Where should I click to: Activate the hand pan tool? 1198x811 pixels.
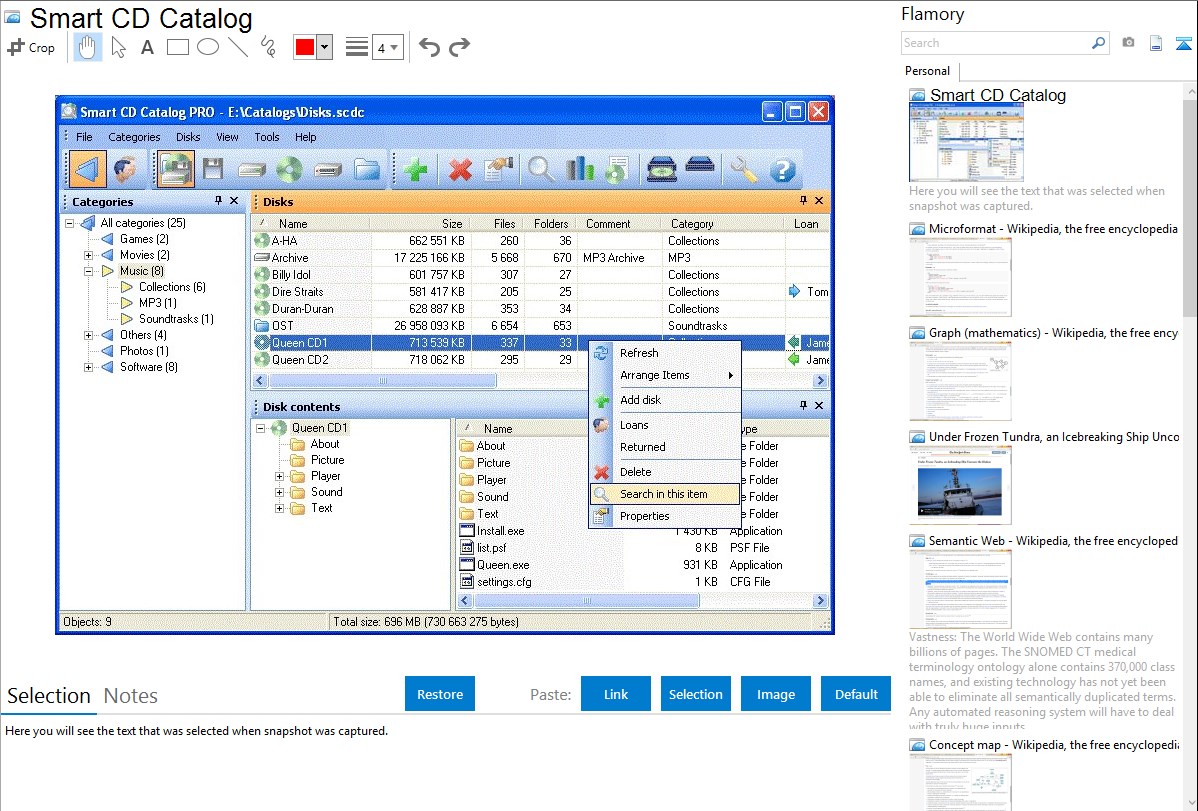(87, 47)
